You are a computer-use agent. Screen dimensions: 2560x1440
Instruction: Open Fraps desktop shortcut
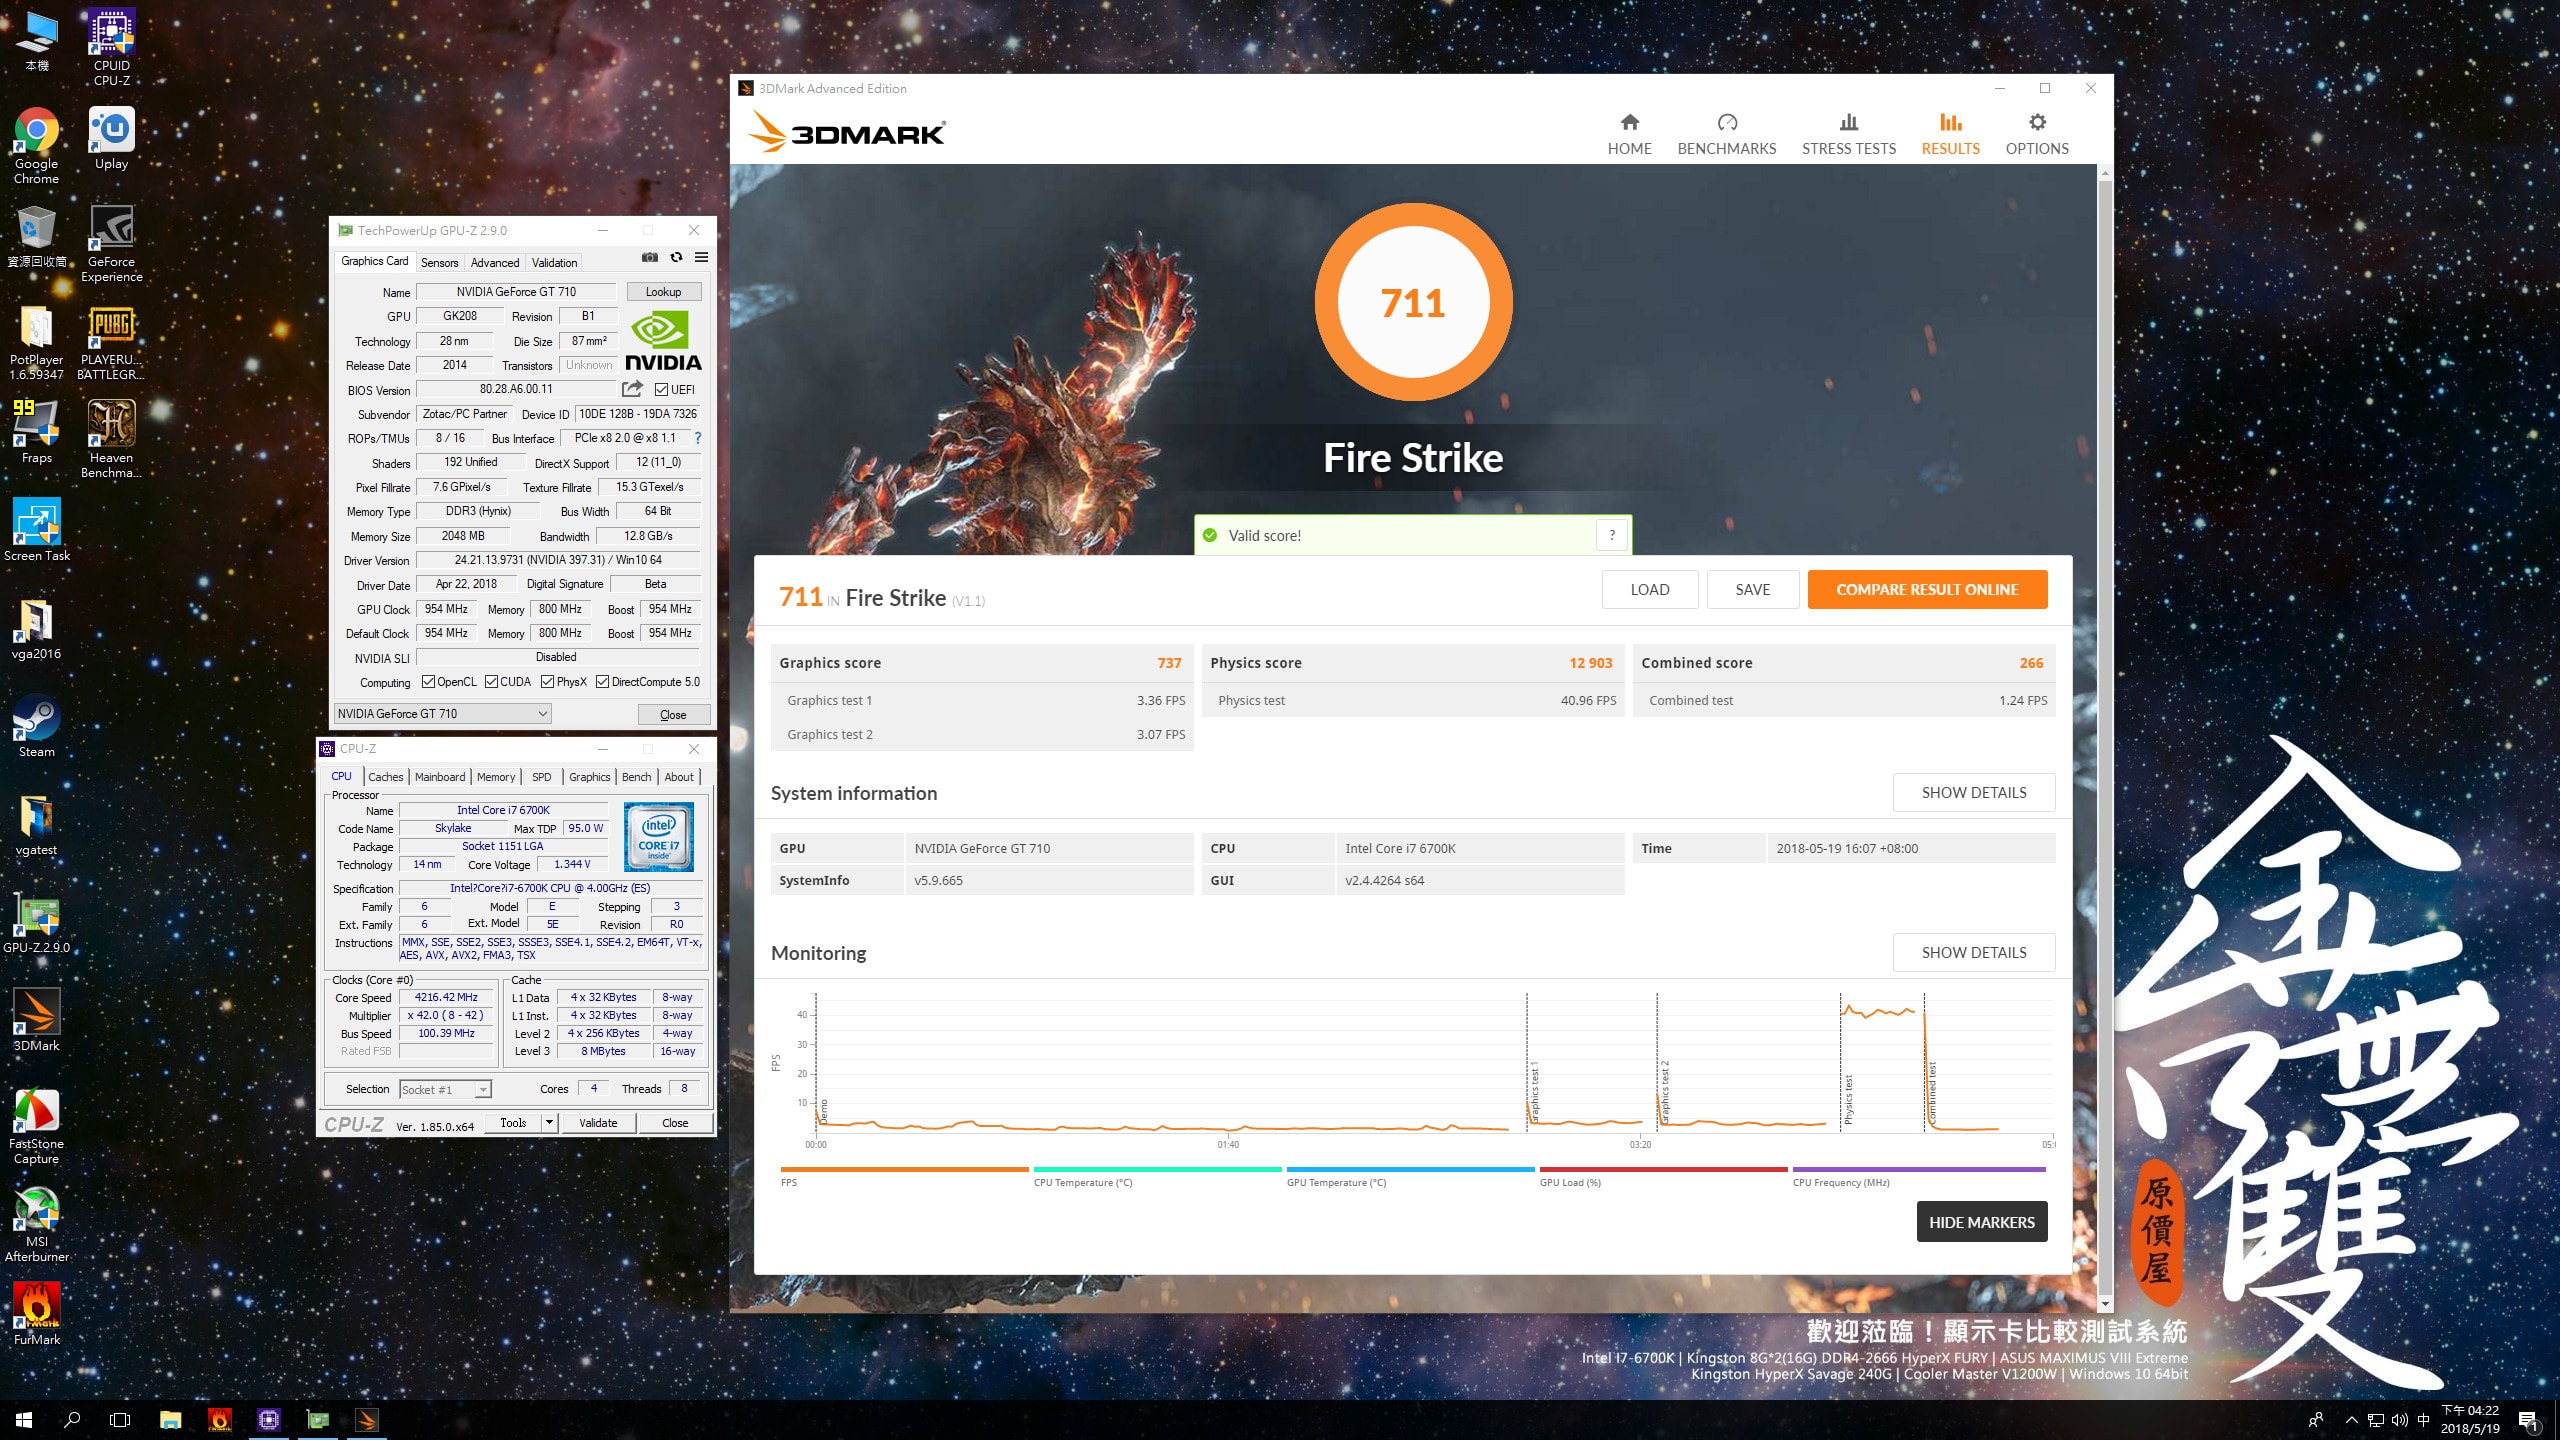(36, 432)
